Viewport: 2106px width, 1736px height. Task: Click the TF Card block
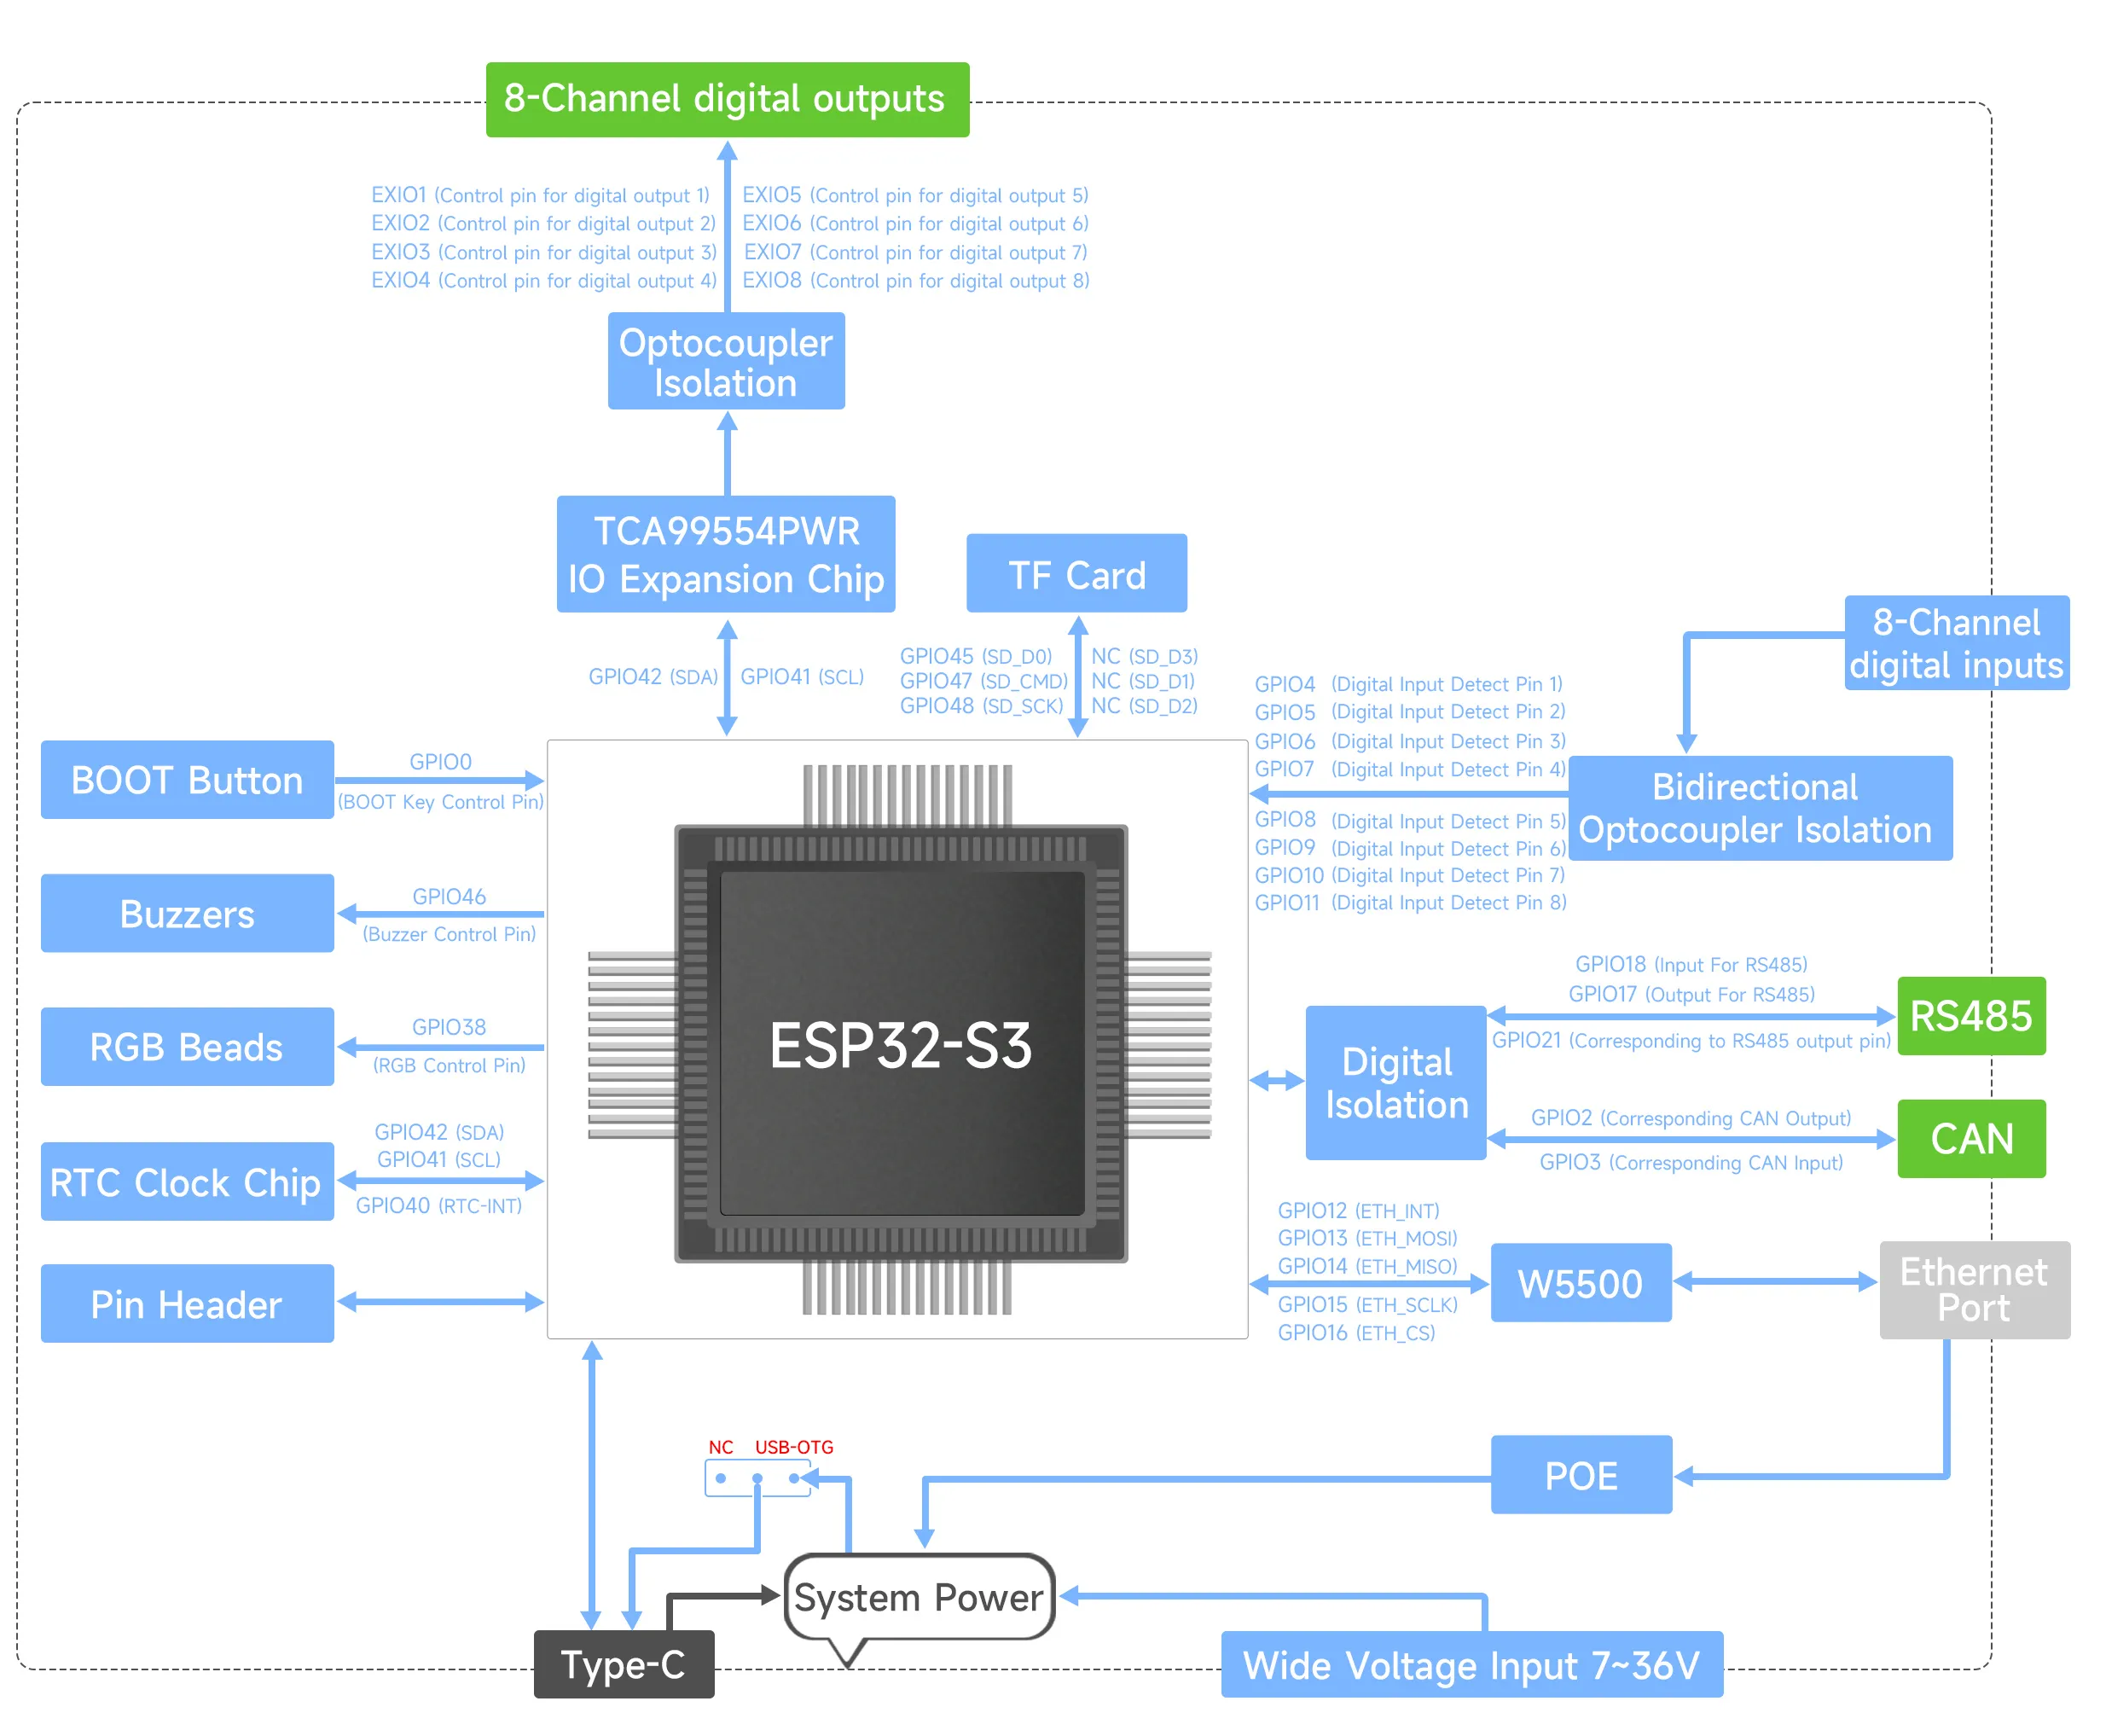pos(1077,573)
